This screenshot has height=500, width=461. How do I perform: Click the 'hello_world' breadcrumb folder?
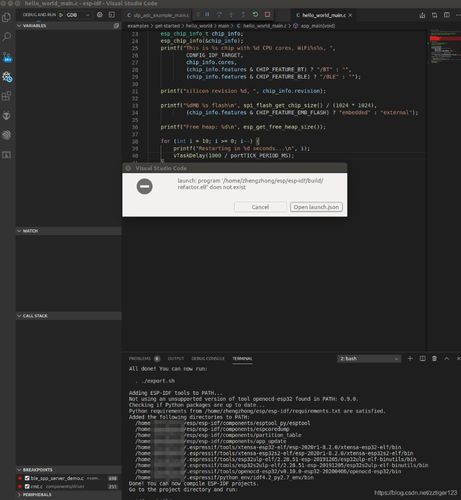199,26
